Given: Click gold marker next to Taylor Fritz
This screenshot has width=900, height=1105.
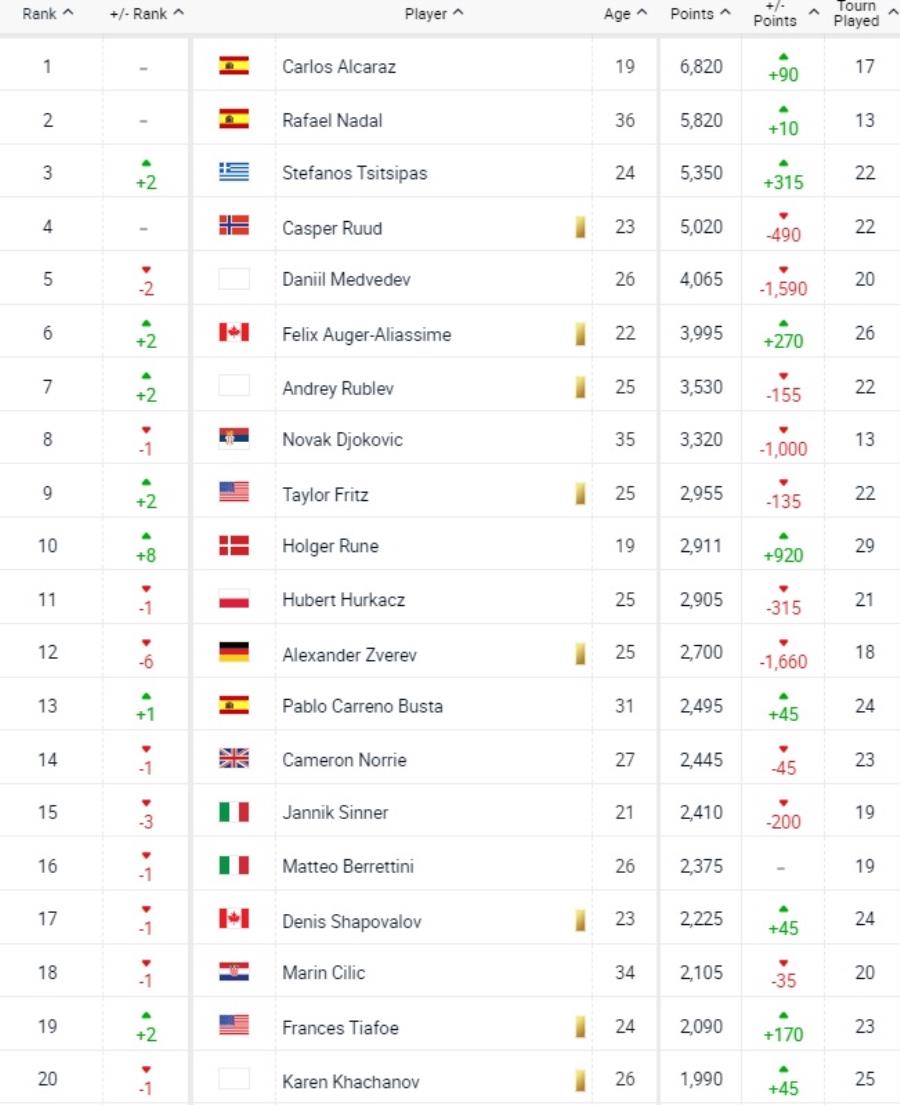Looking at the screenshot, I should click(x=580, y=493).
